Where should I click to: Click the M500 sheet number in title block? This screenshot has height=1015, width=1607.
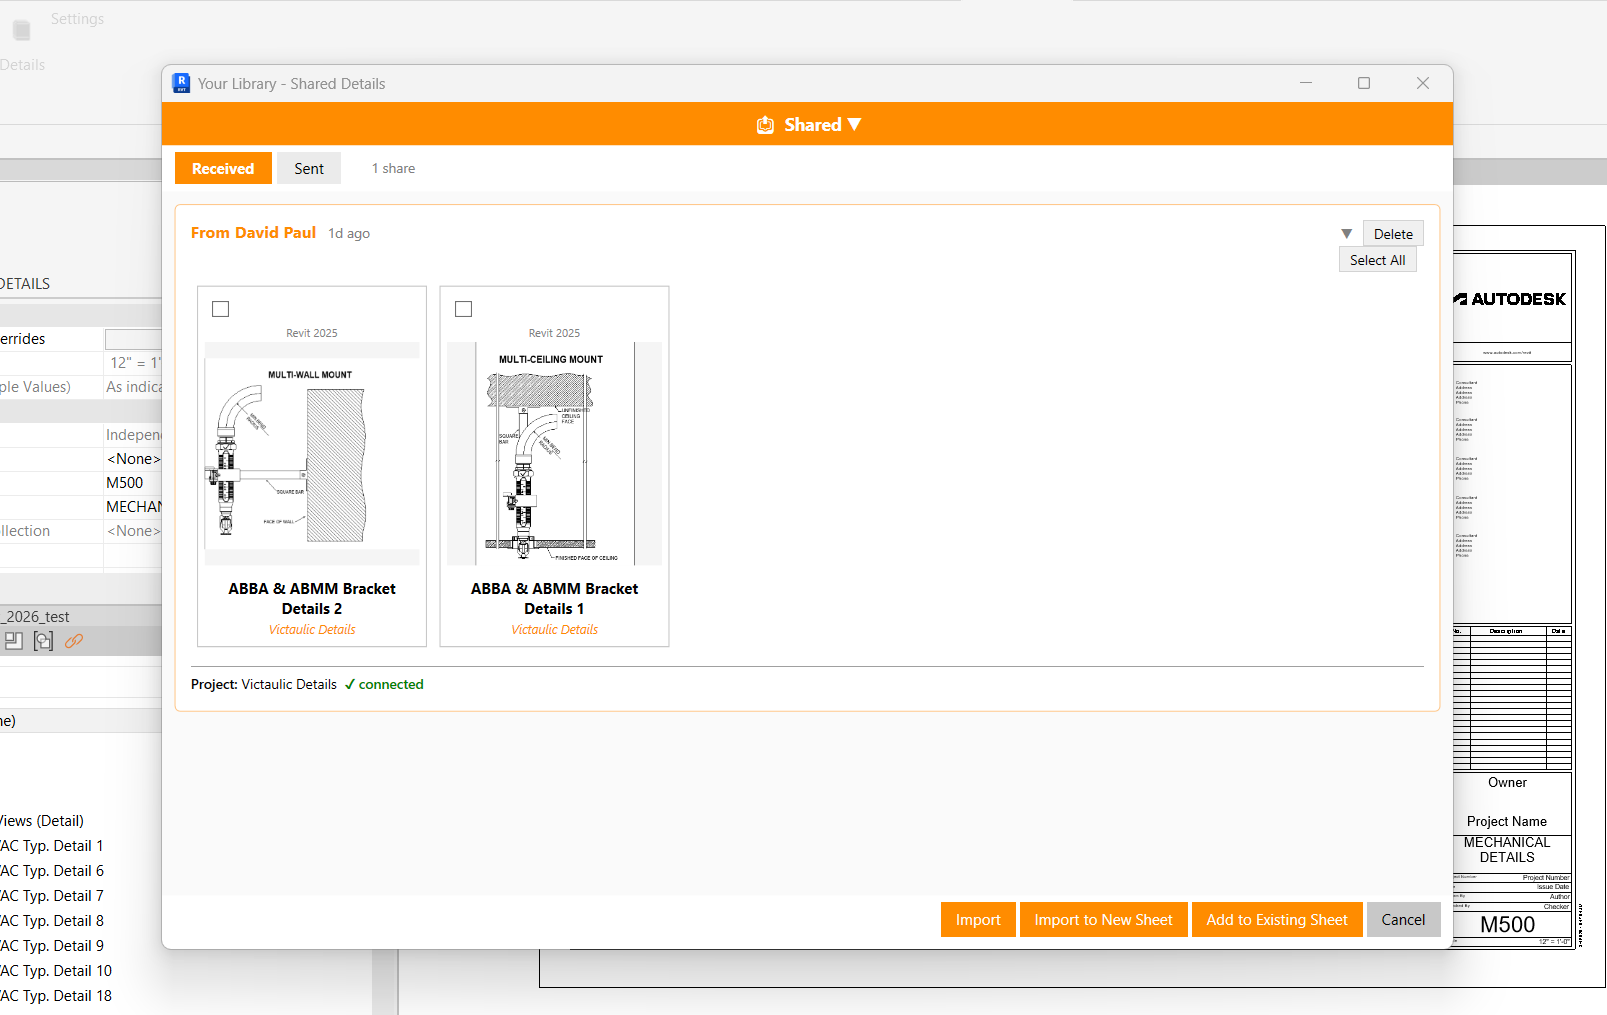click(x=1507, y=925)
